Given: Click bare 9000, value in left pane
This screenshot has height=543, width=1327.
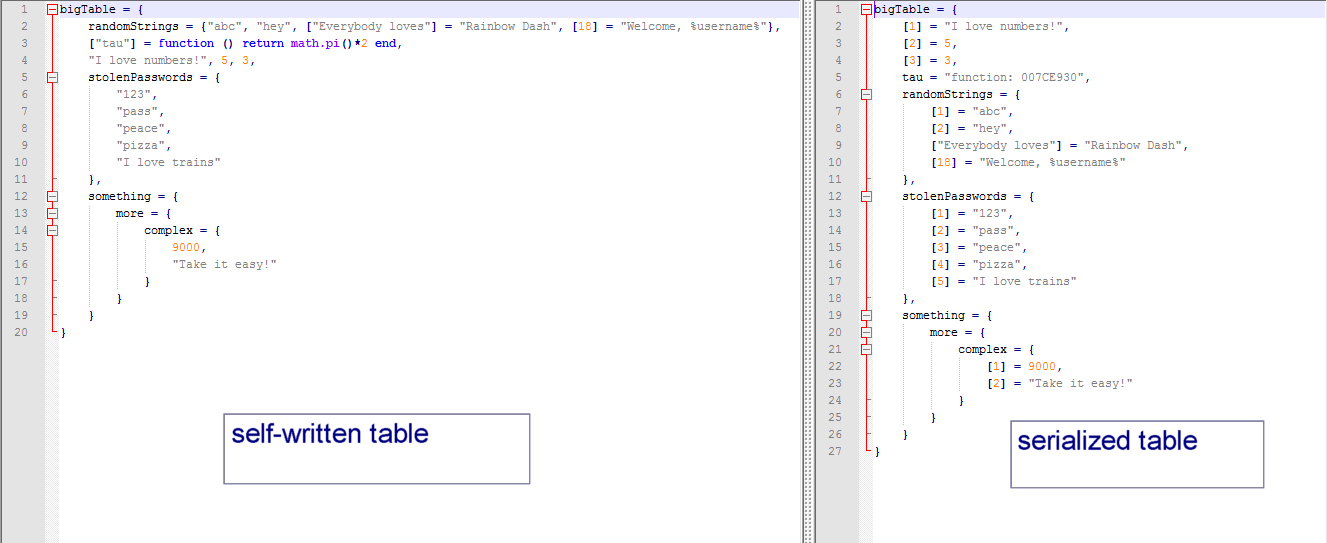Looking at the screenshot, I should (187, 247).
